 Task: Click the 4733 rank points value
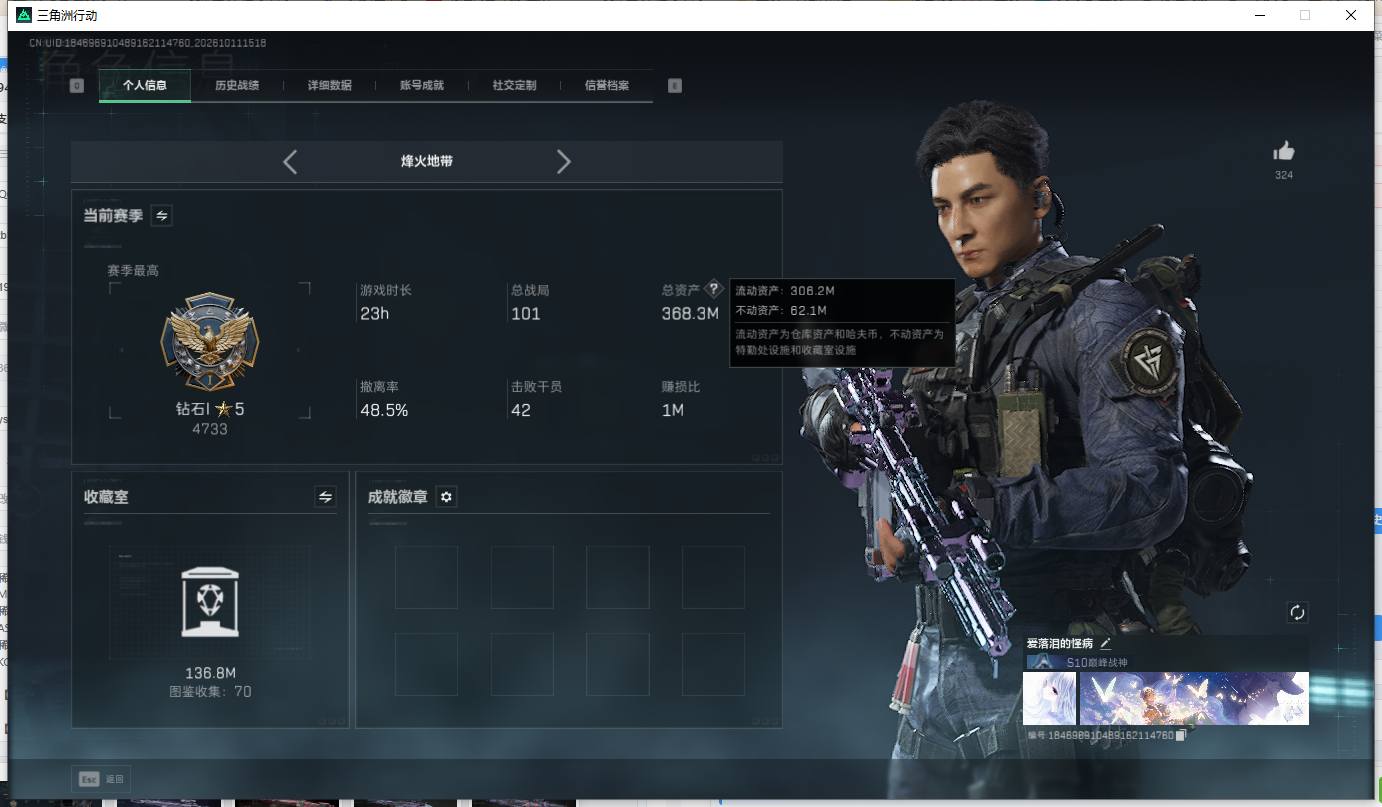point(210,429)
